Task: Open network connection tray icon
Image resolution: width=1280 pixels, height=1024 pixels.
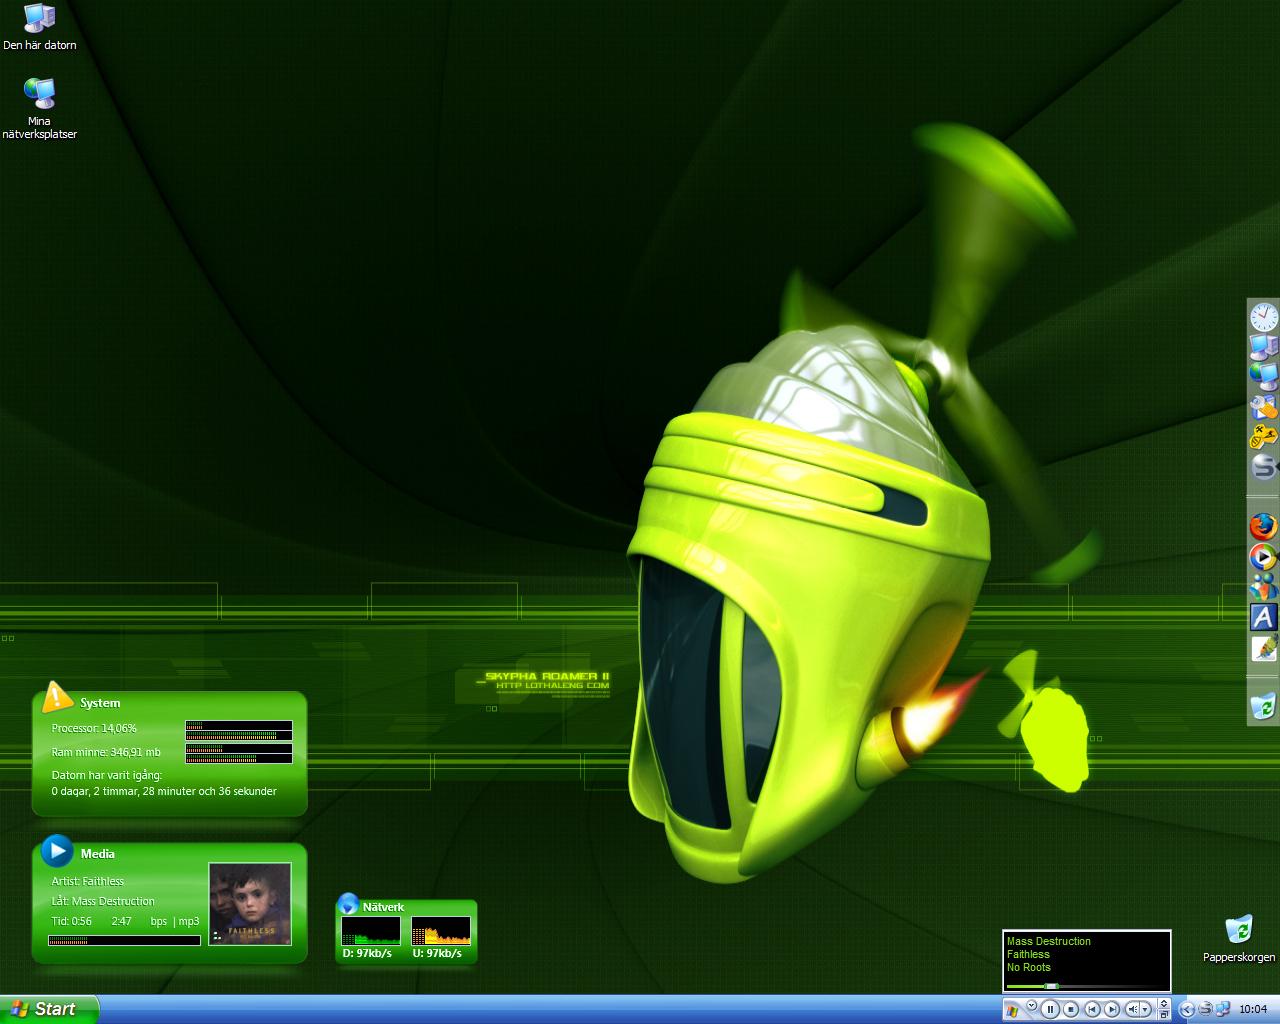Action: click(1222, 1009)
